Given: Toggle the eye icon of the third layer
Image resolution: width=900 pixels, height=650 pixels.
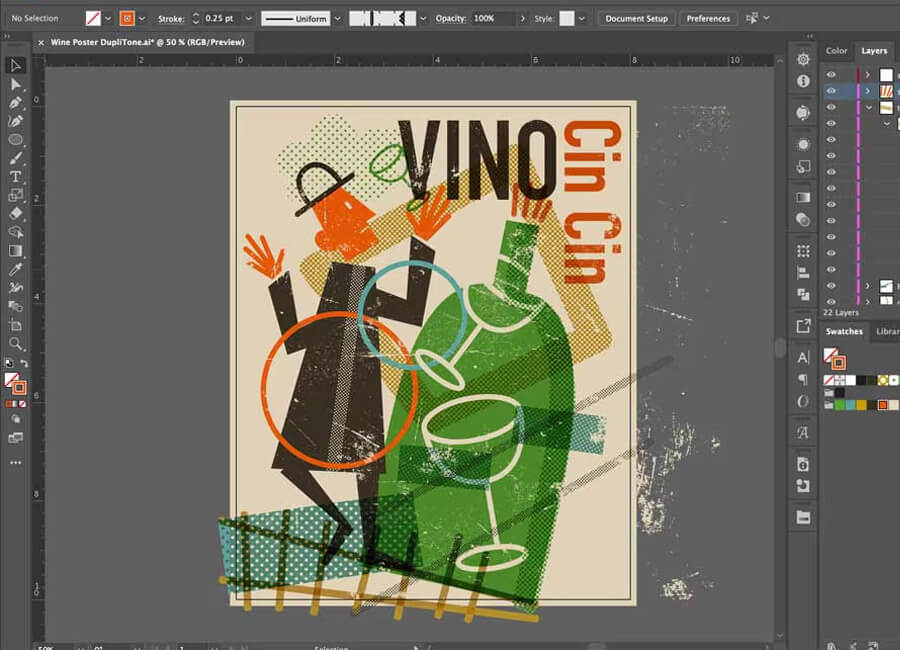Looking at the screenshot, I should 831,107.
